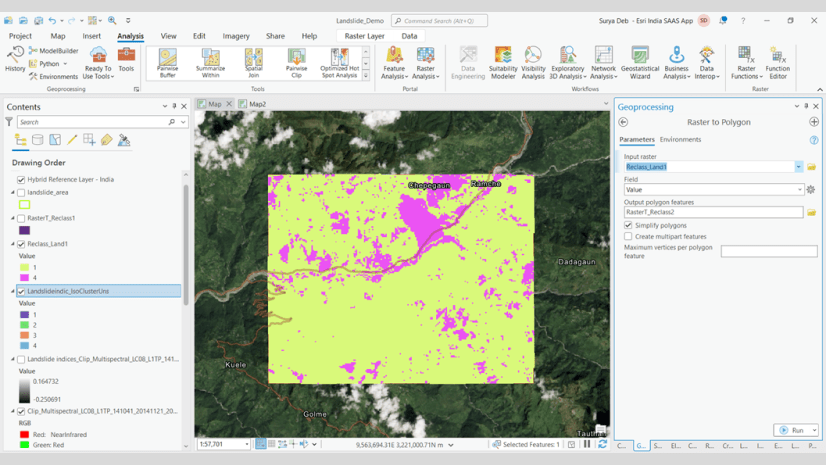The height and width of the screenshot is (465, 826).
Task: Toggle Hybrid Reference Layer visibility
Action: point(21,180)
